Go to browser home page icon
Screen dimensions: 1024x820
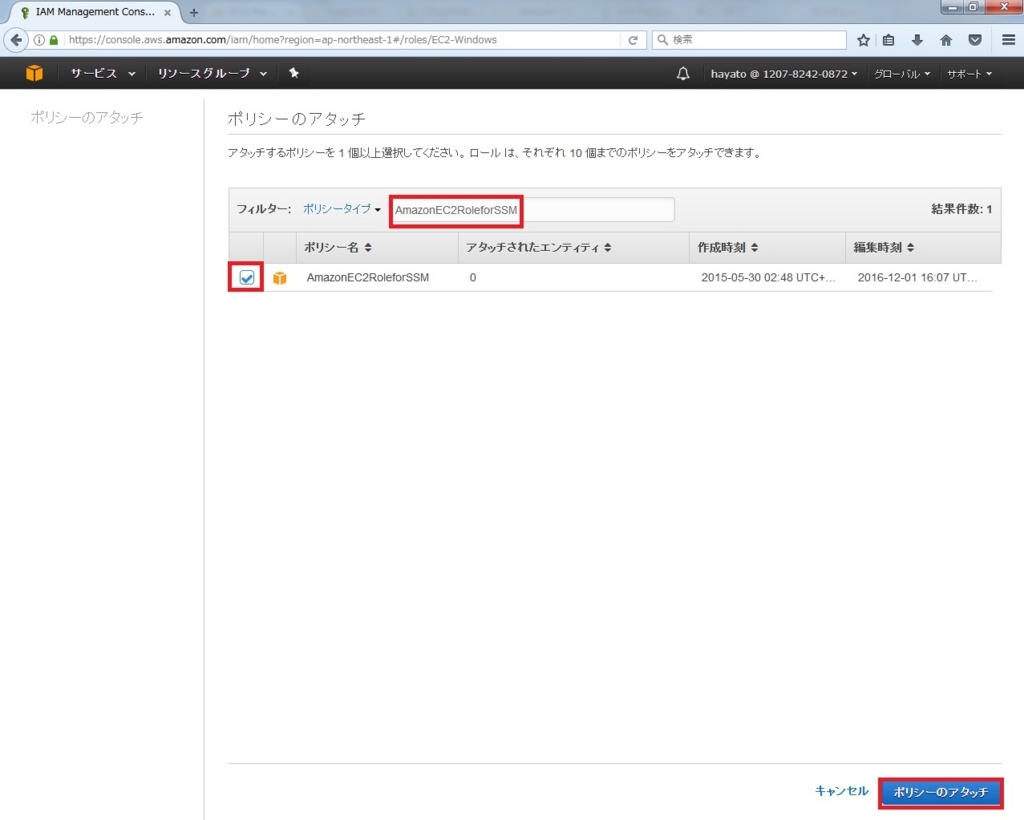point(946,40)
